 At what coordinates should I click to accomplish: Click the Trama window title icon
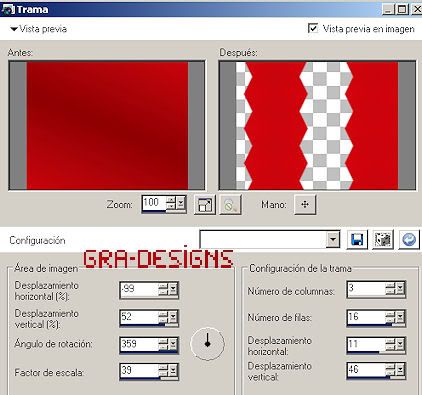point(7,9)
